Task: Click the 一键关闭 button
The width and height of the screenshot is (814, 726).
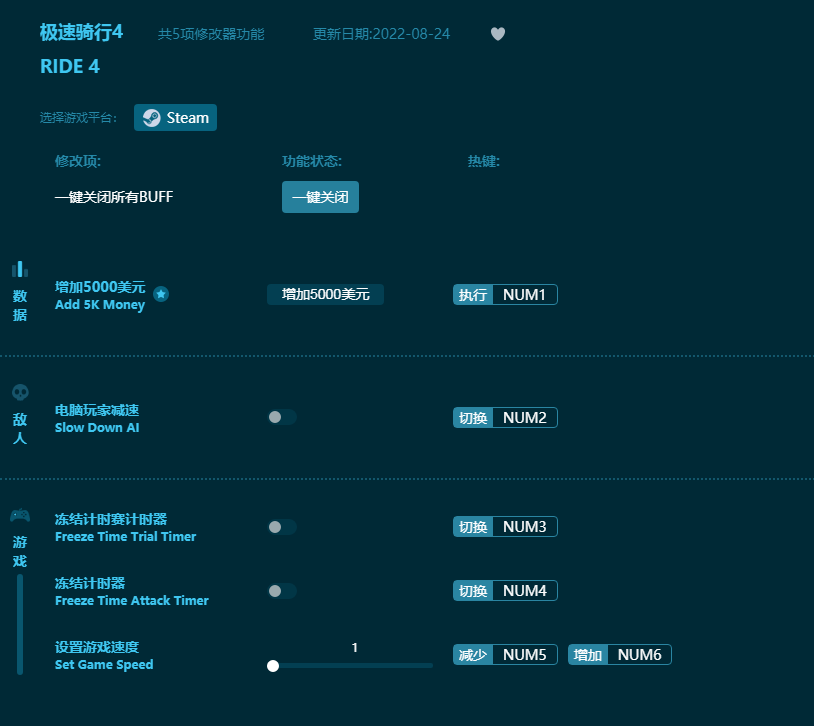Action: click(320, 197)
